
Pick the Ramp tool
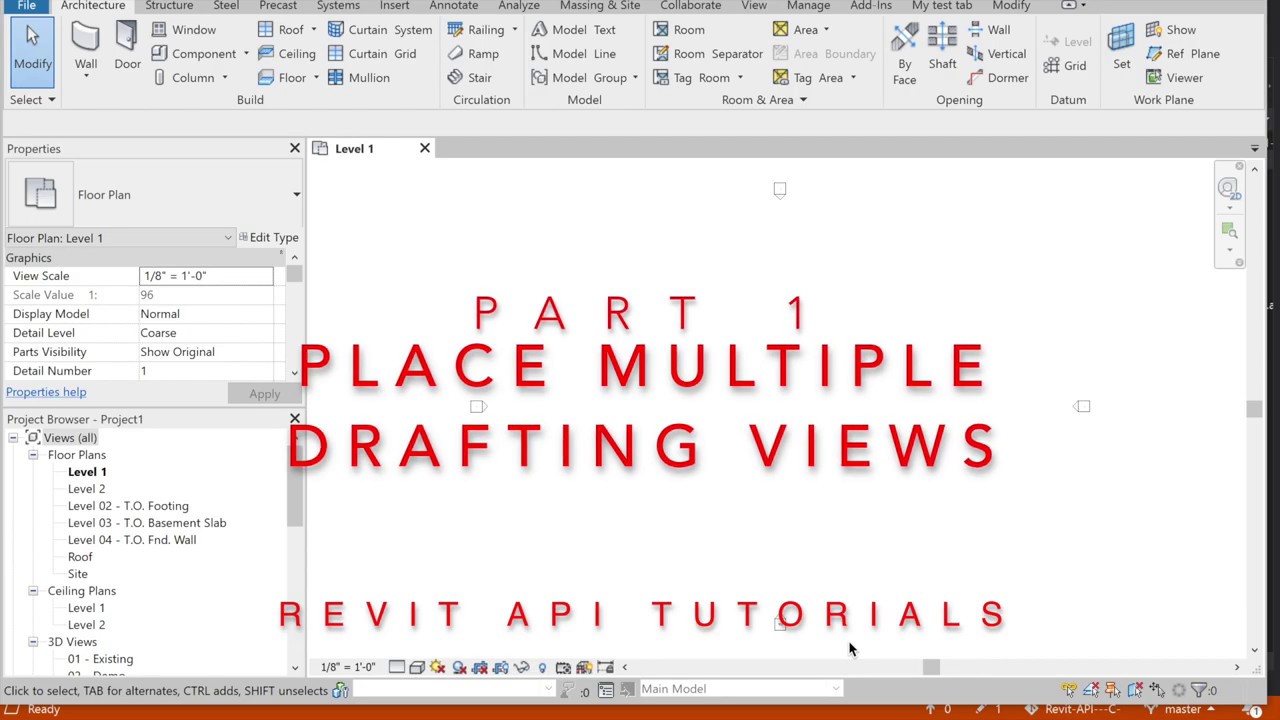(x=473, y=54)
